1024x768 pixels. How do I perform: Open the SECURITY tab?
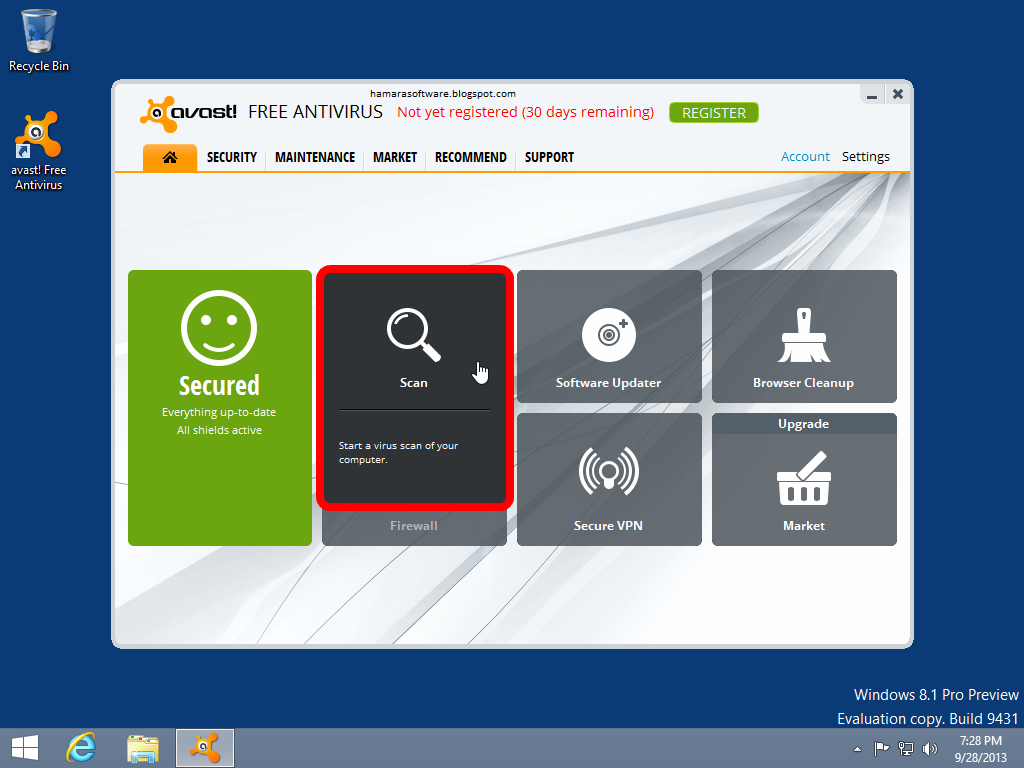232,157
